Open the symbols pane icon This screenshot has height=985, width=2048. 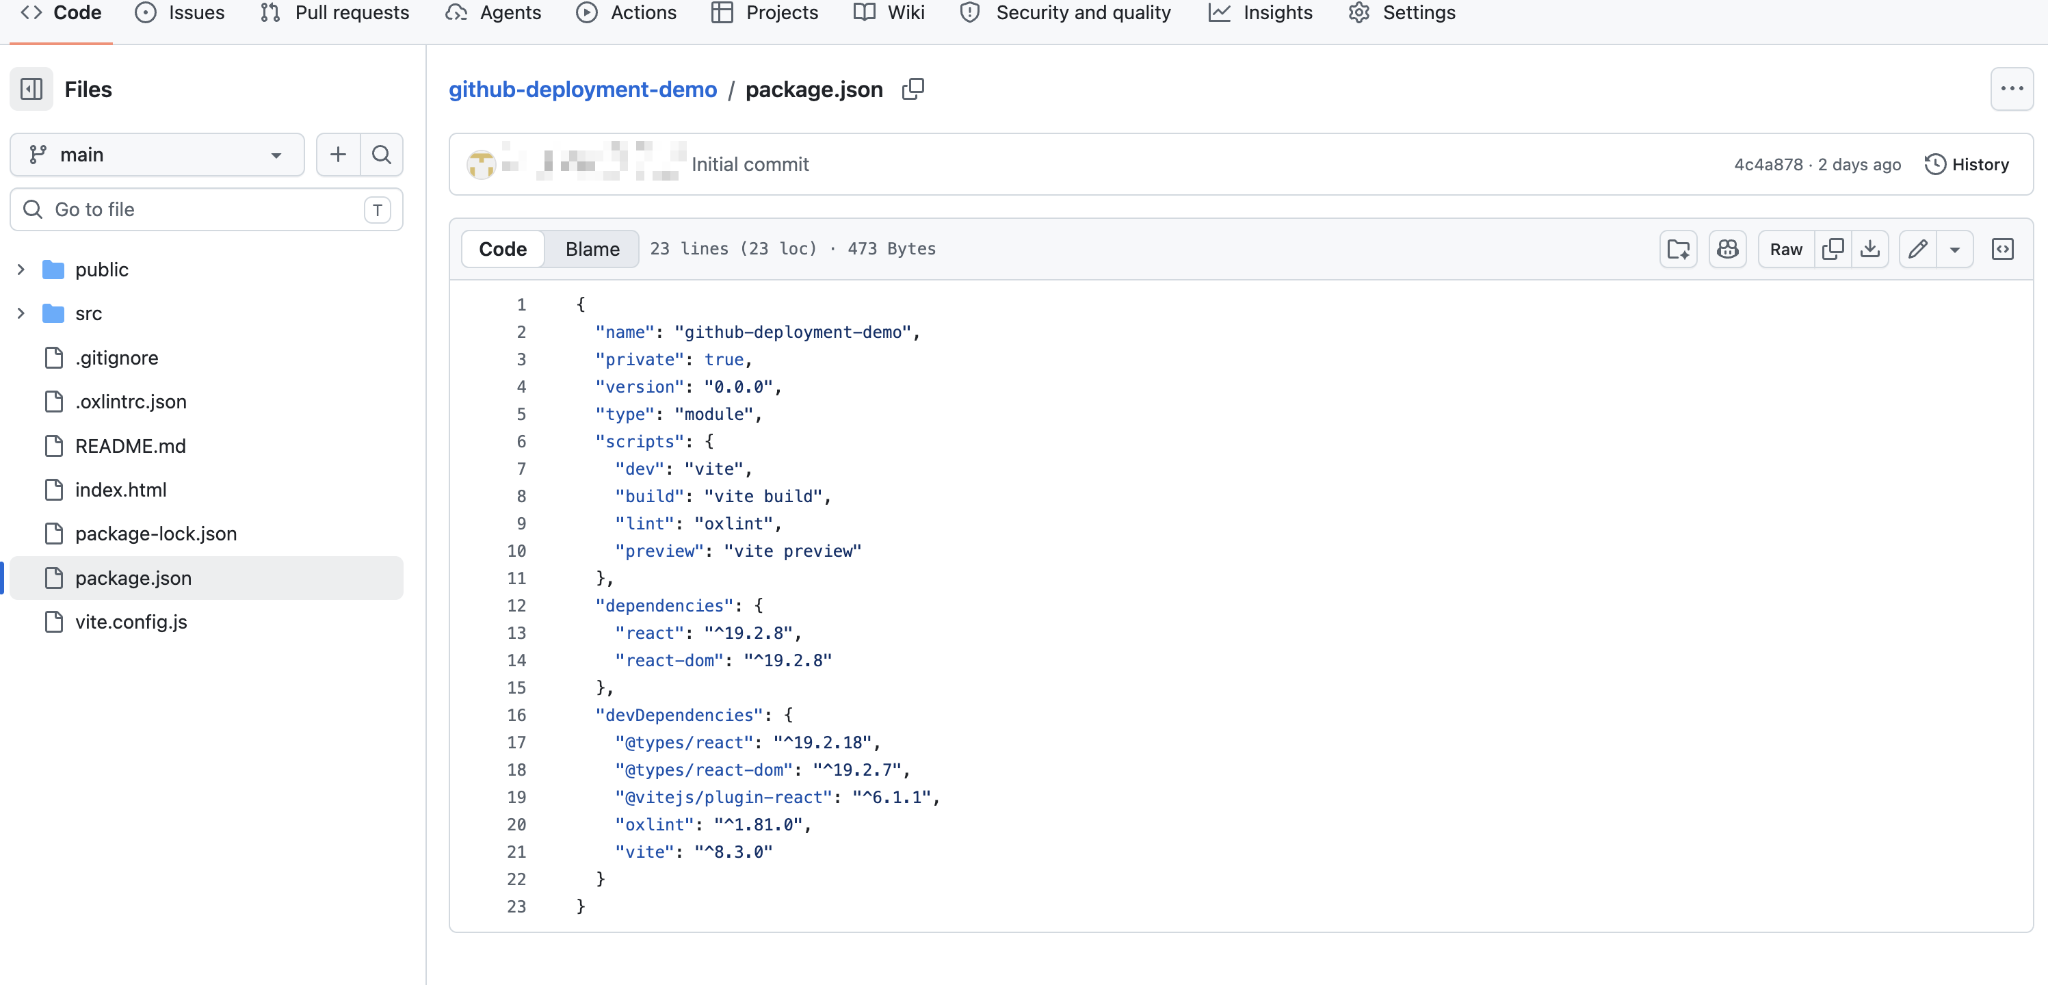tap(2003, 249)
